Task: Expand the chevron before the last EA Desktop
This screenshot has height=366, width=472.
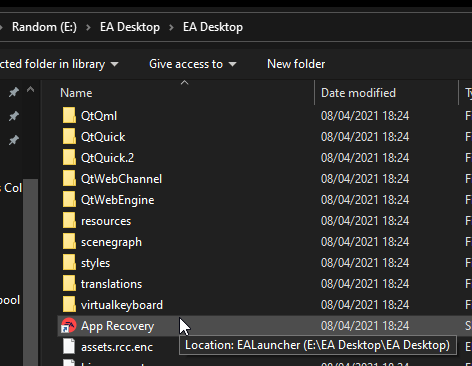Action: 171,27
